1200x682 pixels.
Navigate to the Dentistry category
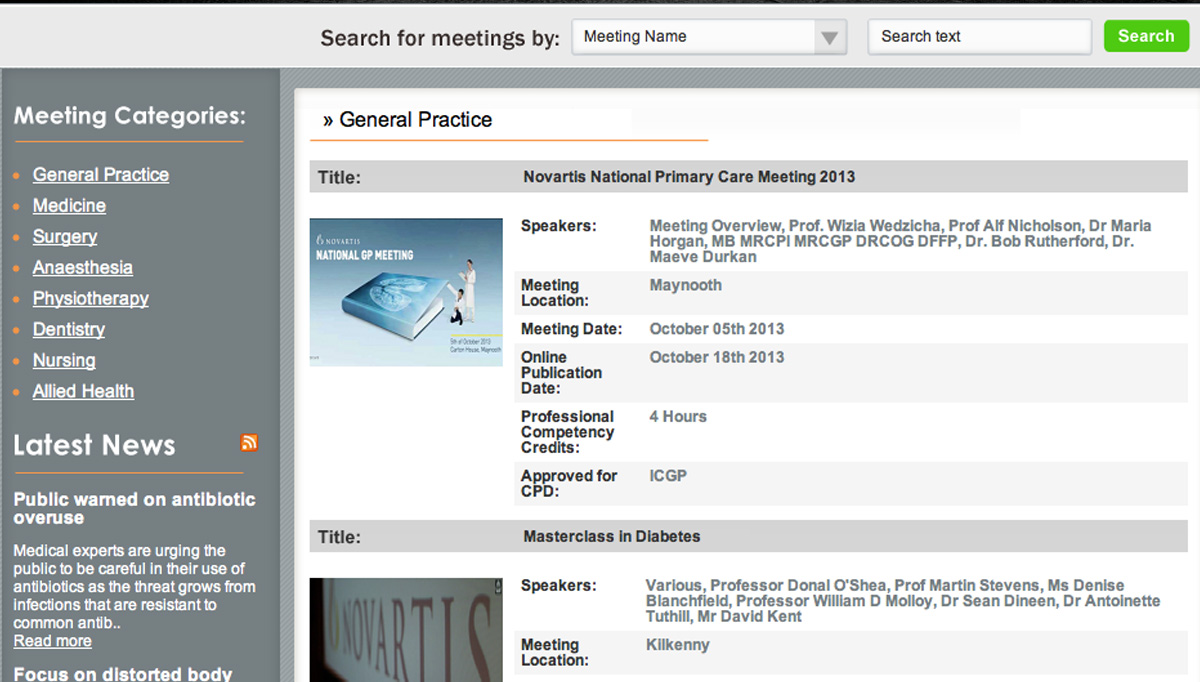pyautogui.click(x=68, y=330)
